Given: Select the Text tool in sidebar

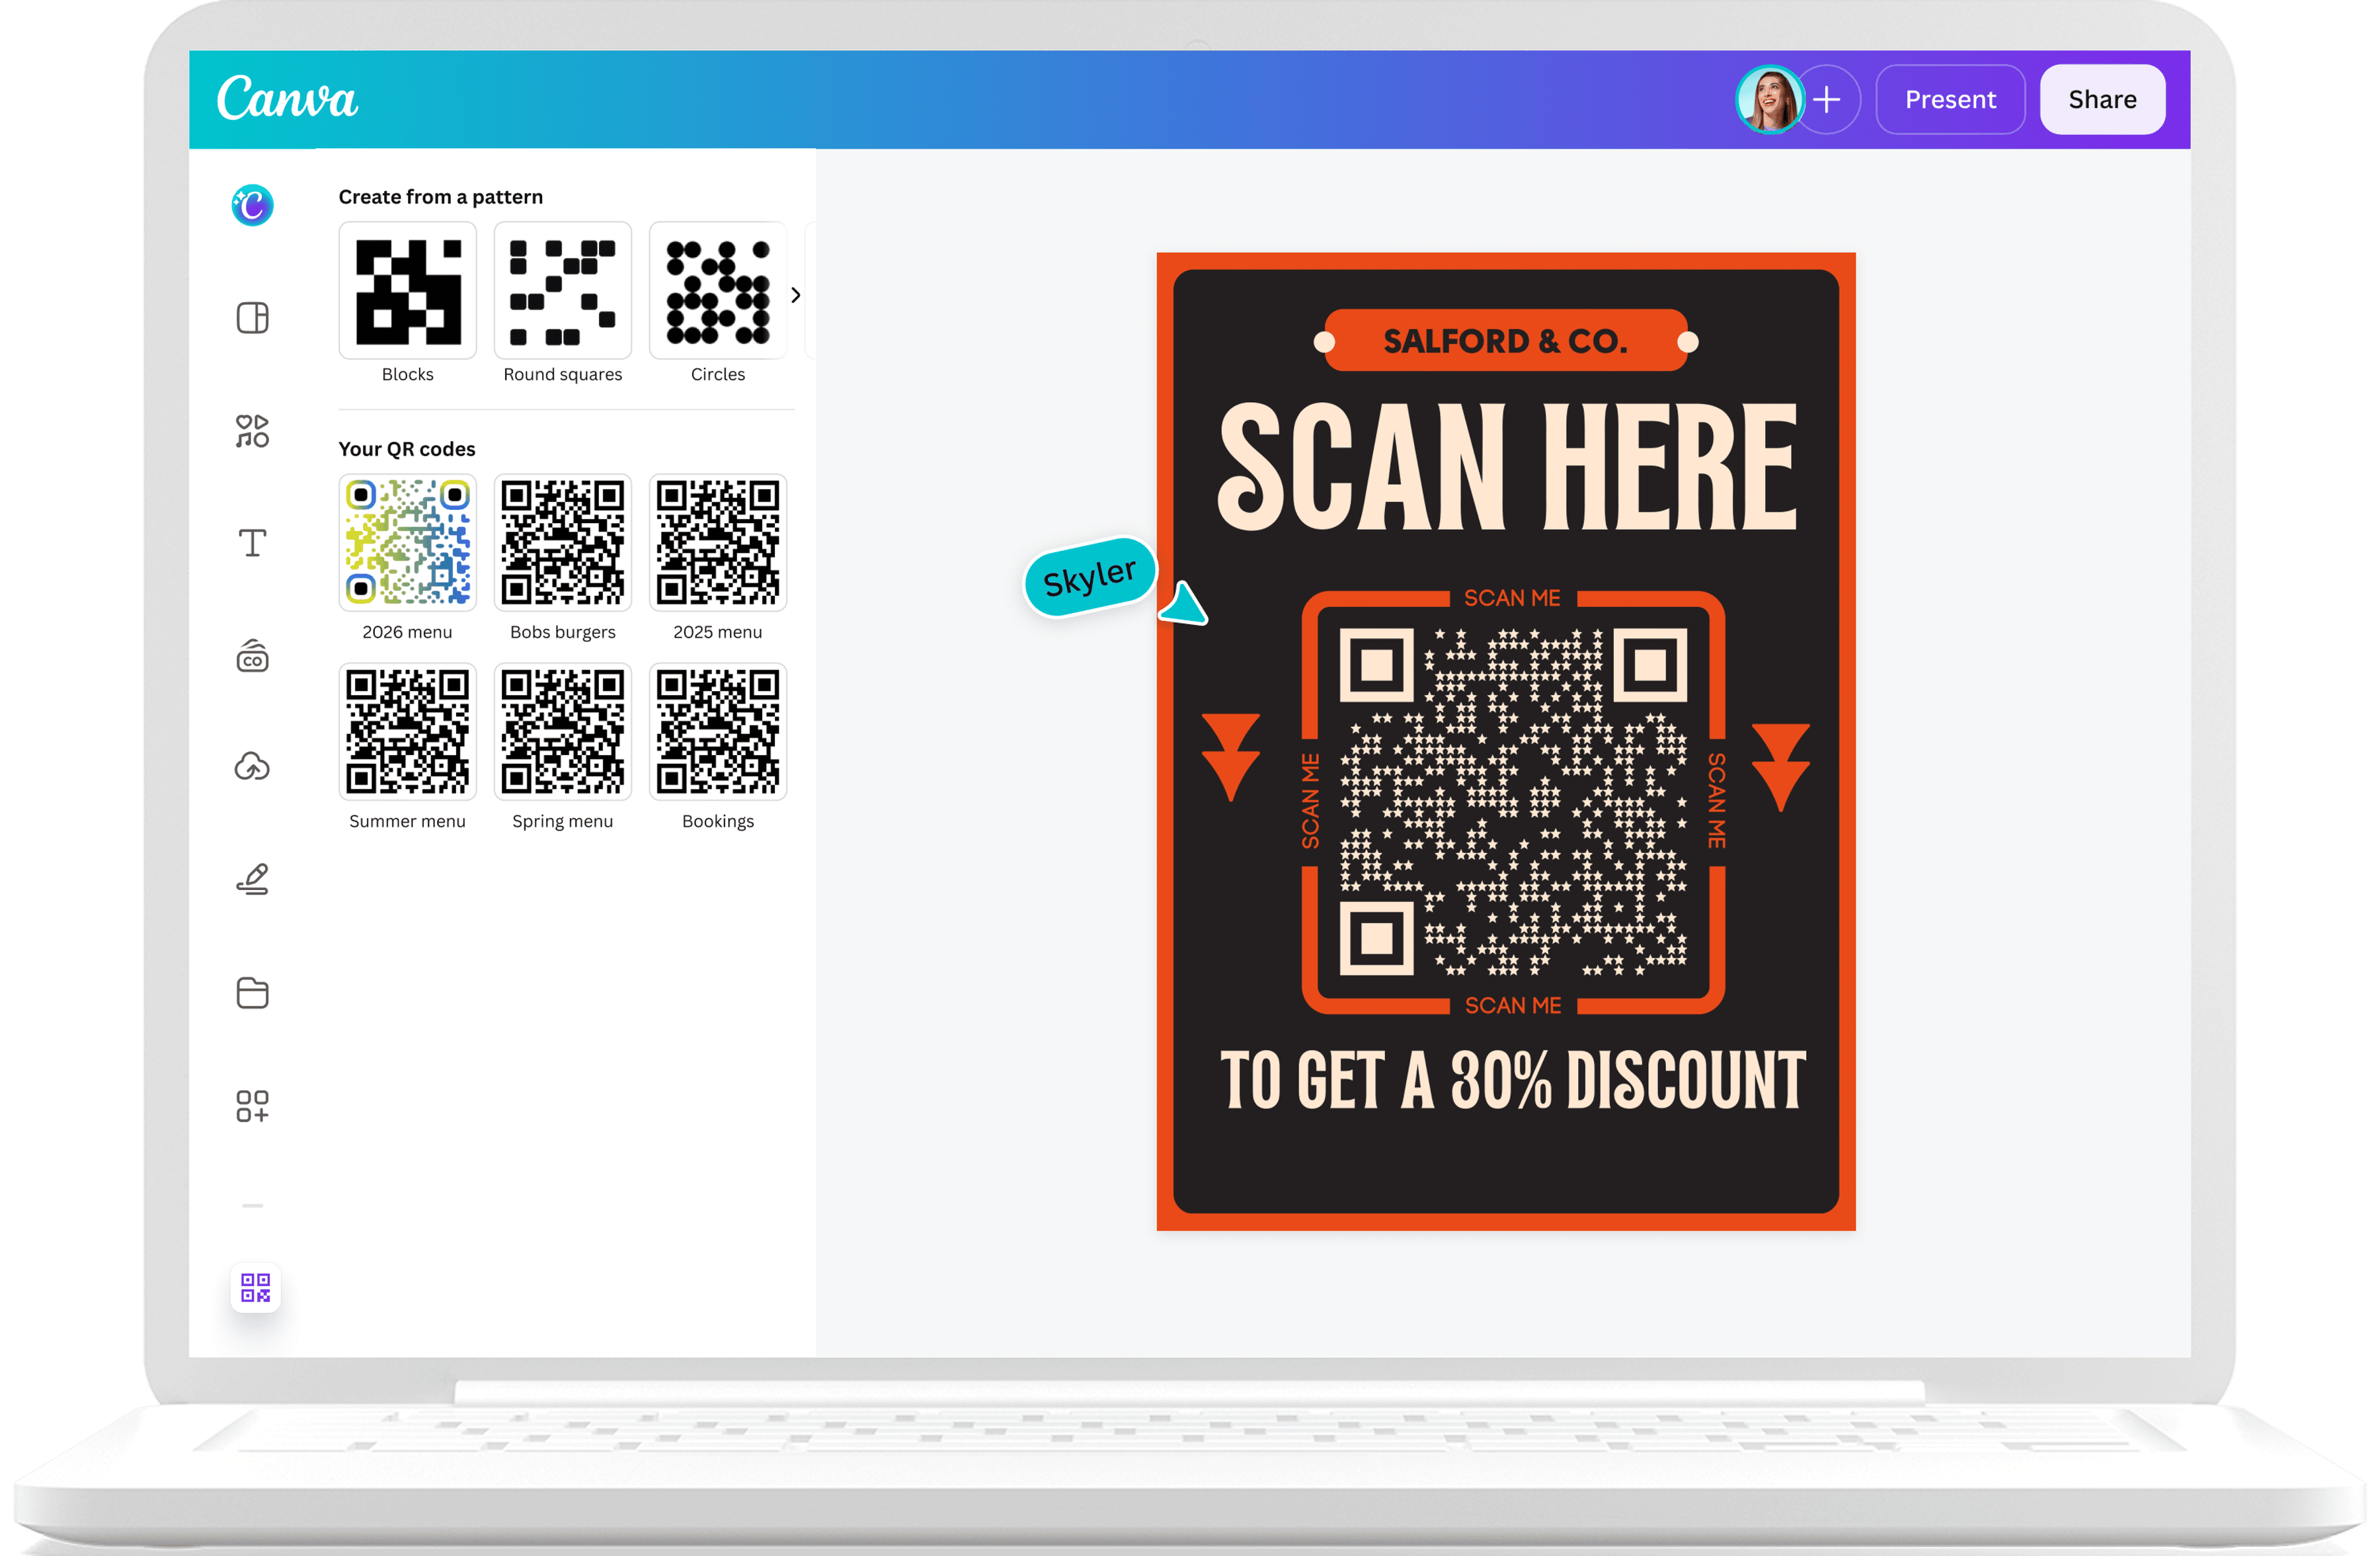Looking at the screenshot, I should click(252, 543).
